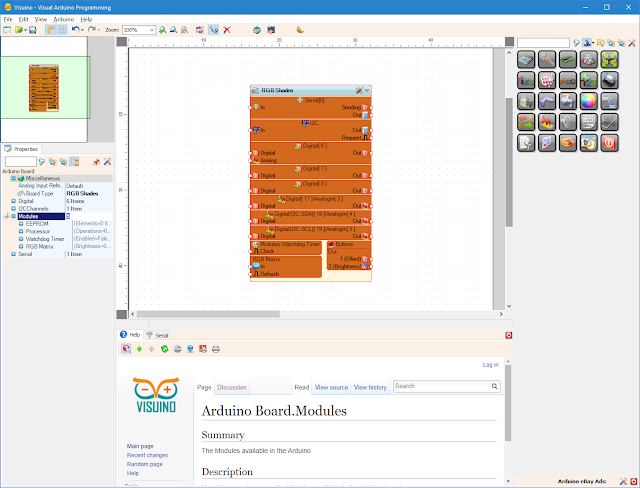Click the component palette search box
Screen dimensions: 640x488
[x=543, y=43]
